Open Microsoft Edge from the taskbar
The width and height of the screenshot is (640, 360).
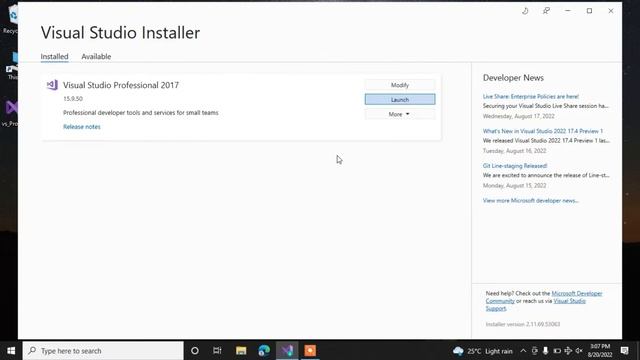[x=264, y=351]
